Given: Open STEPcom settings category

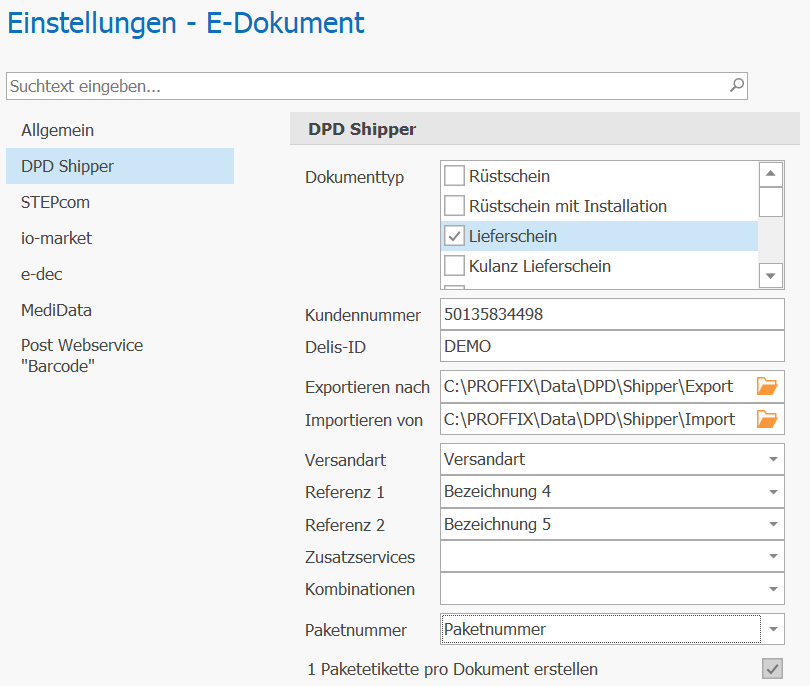Looking at the screenshot, I should click(120, 202).
